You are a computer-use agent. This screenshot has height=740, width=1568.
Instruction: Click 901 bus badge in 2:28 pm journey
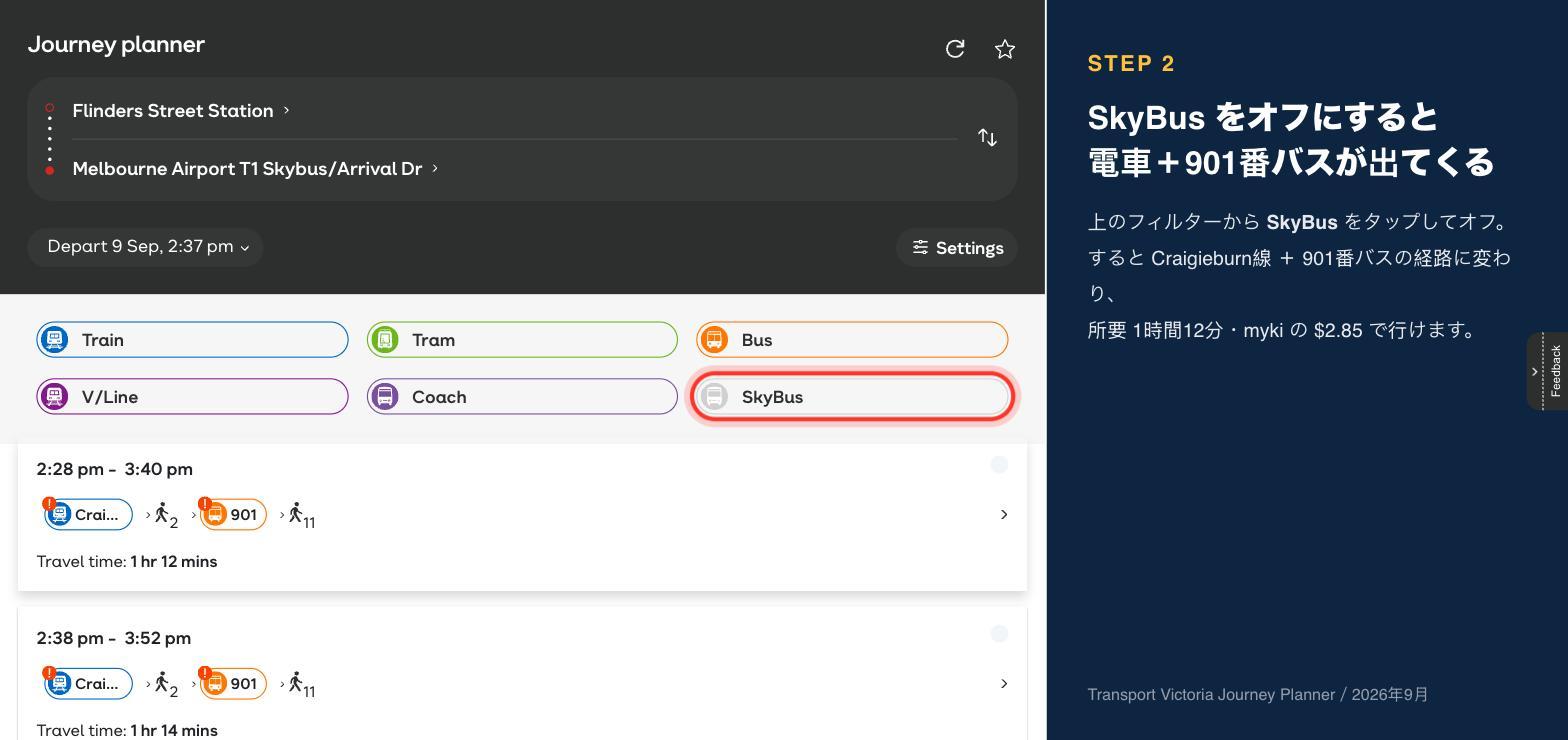click(x=233, y=515)
